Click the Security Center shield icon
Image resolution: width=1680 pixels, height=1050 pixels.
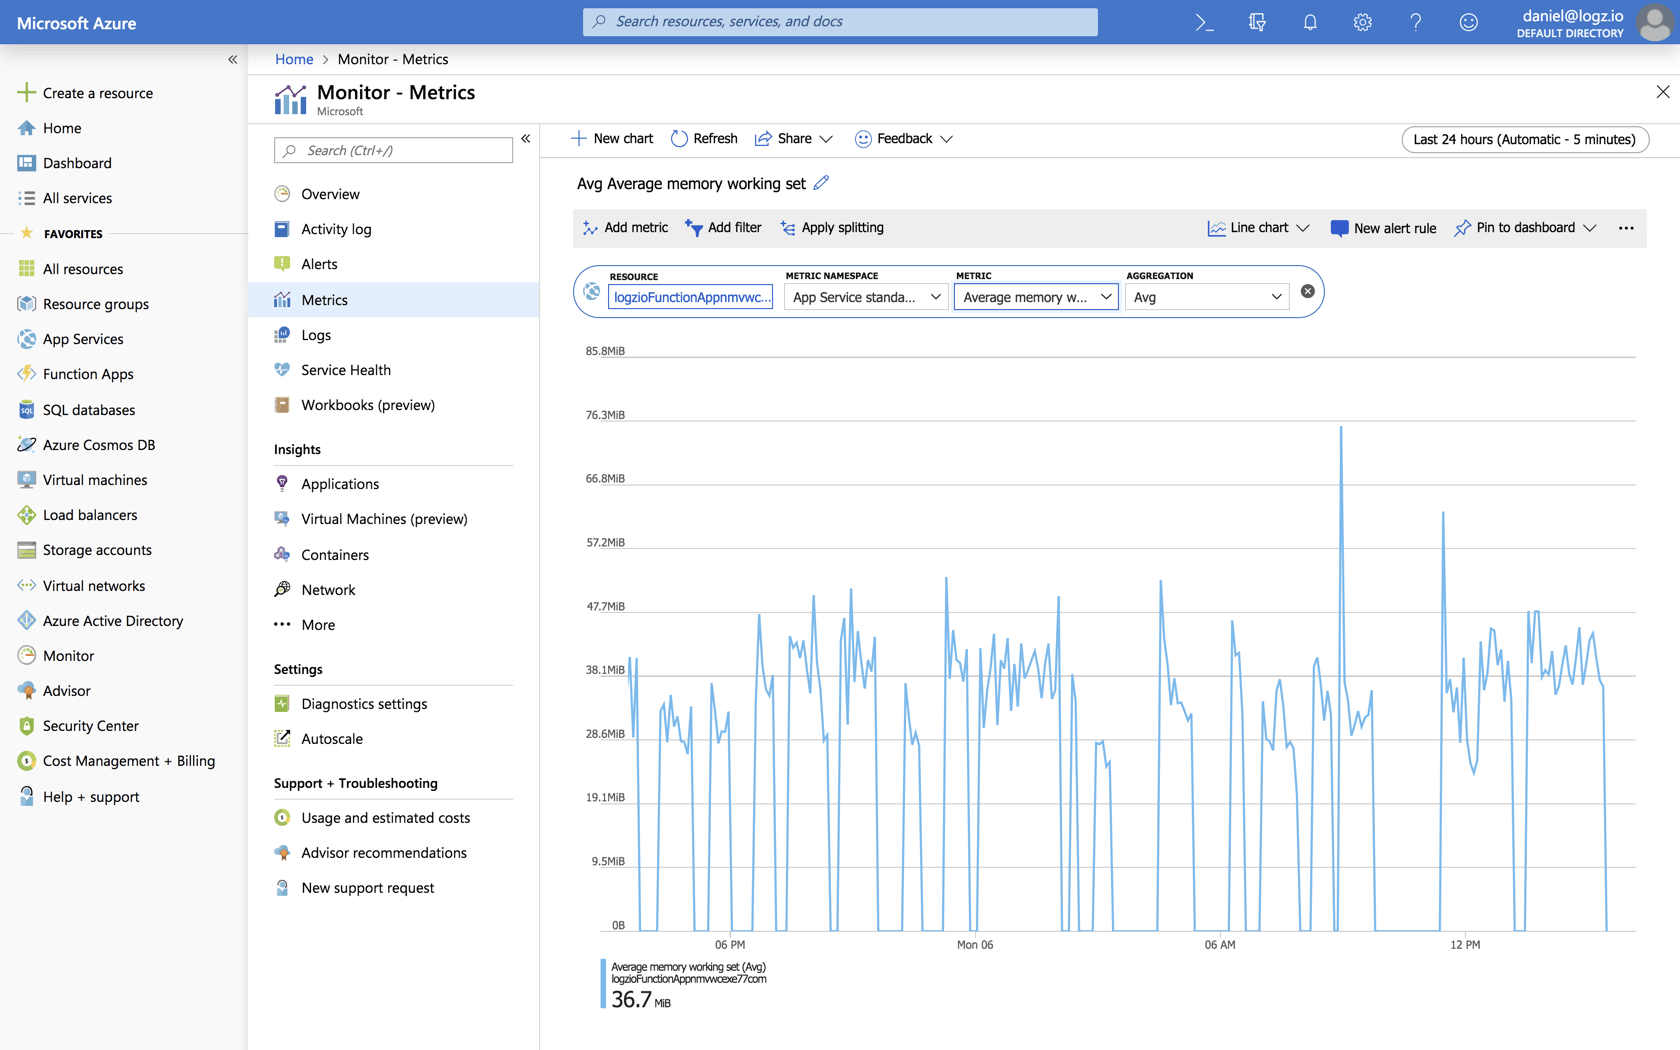pyautogui.click(x=27, y=726)
